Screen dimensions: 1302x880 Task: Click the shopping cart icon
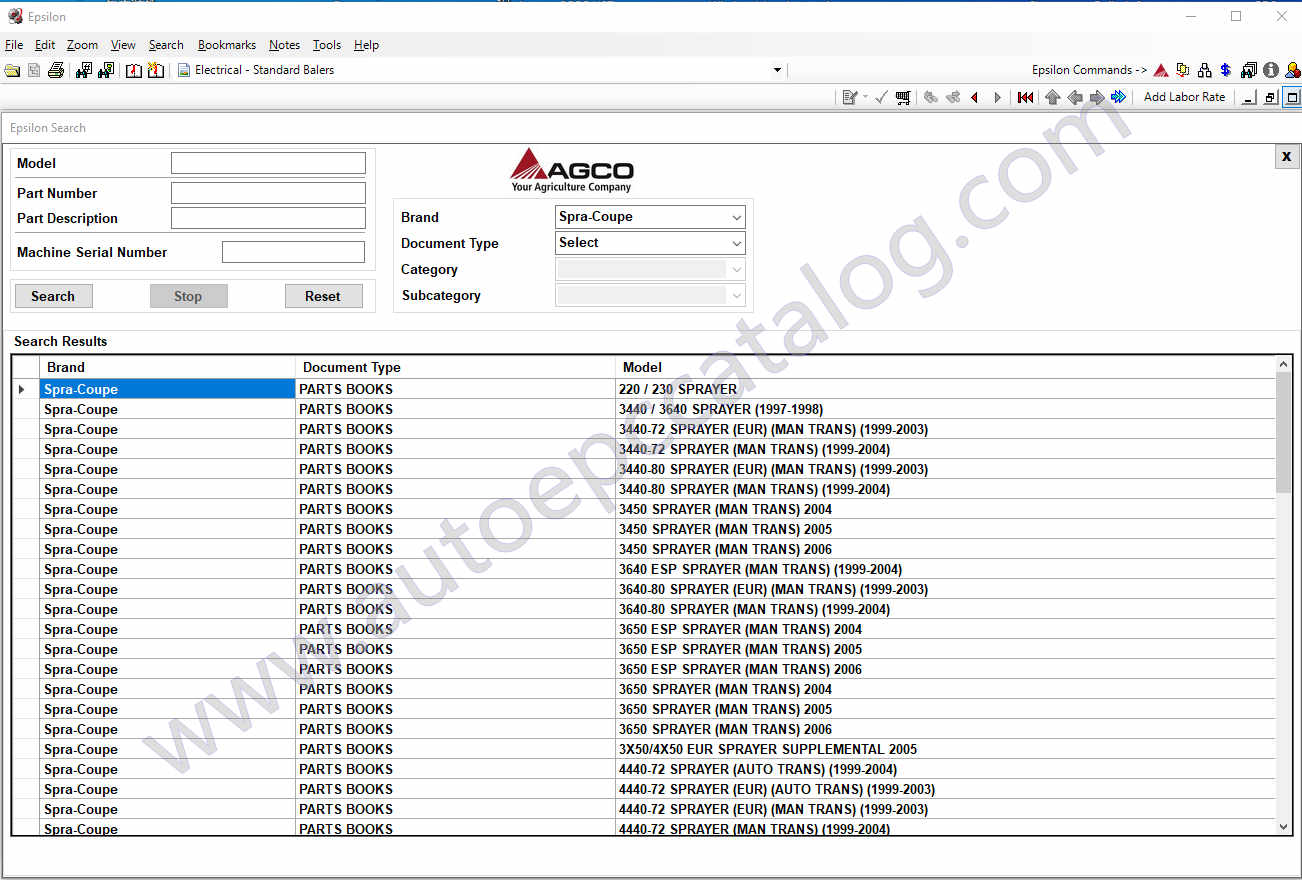coord(903,97)
